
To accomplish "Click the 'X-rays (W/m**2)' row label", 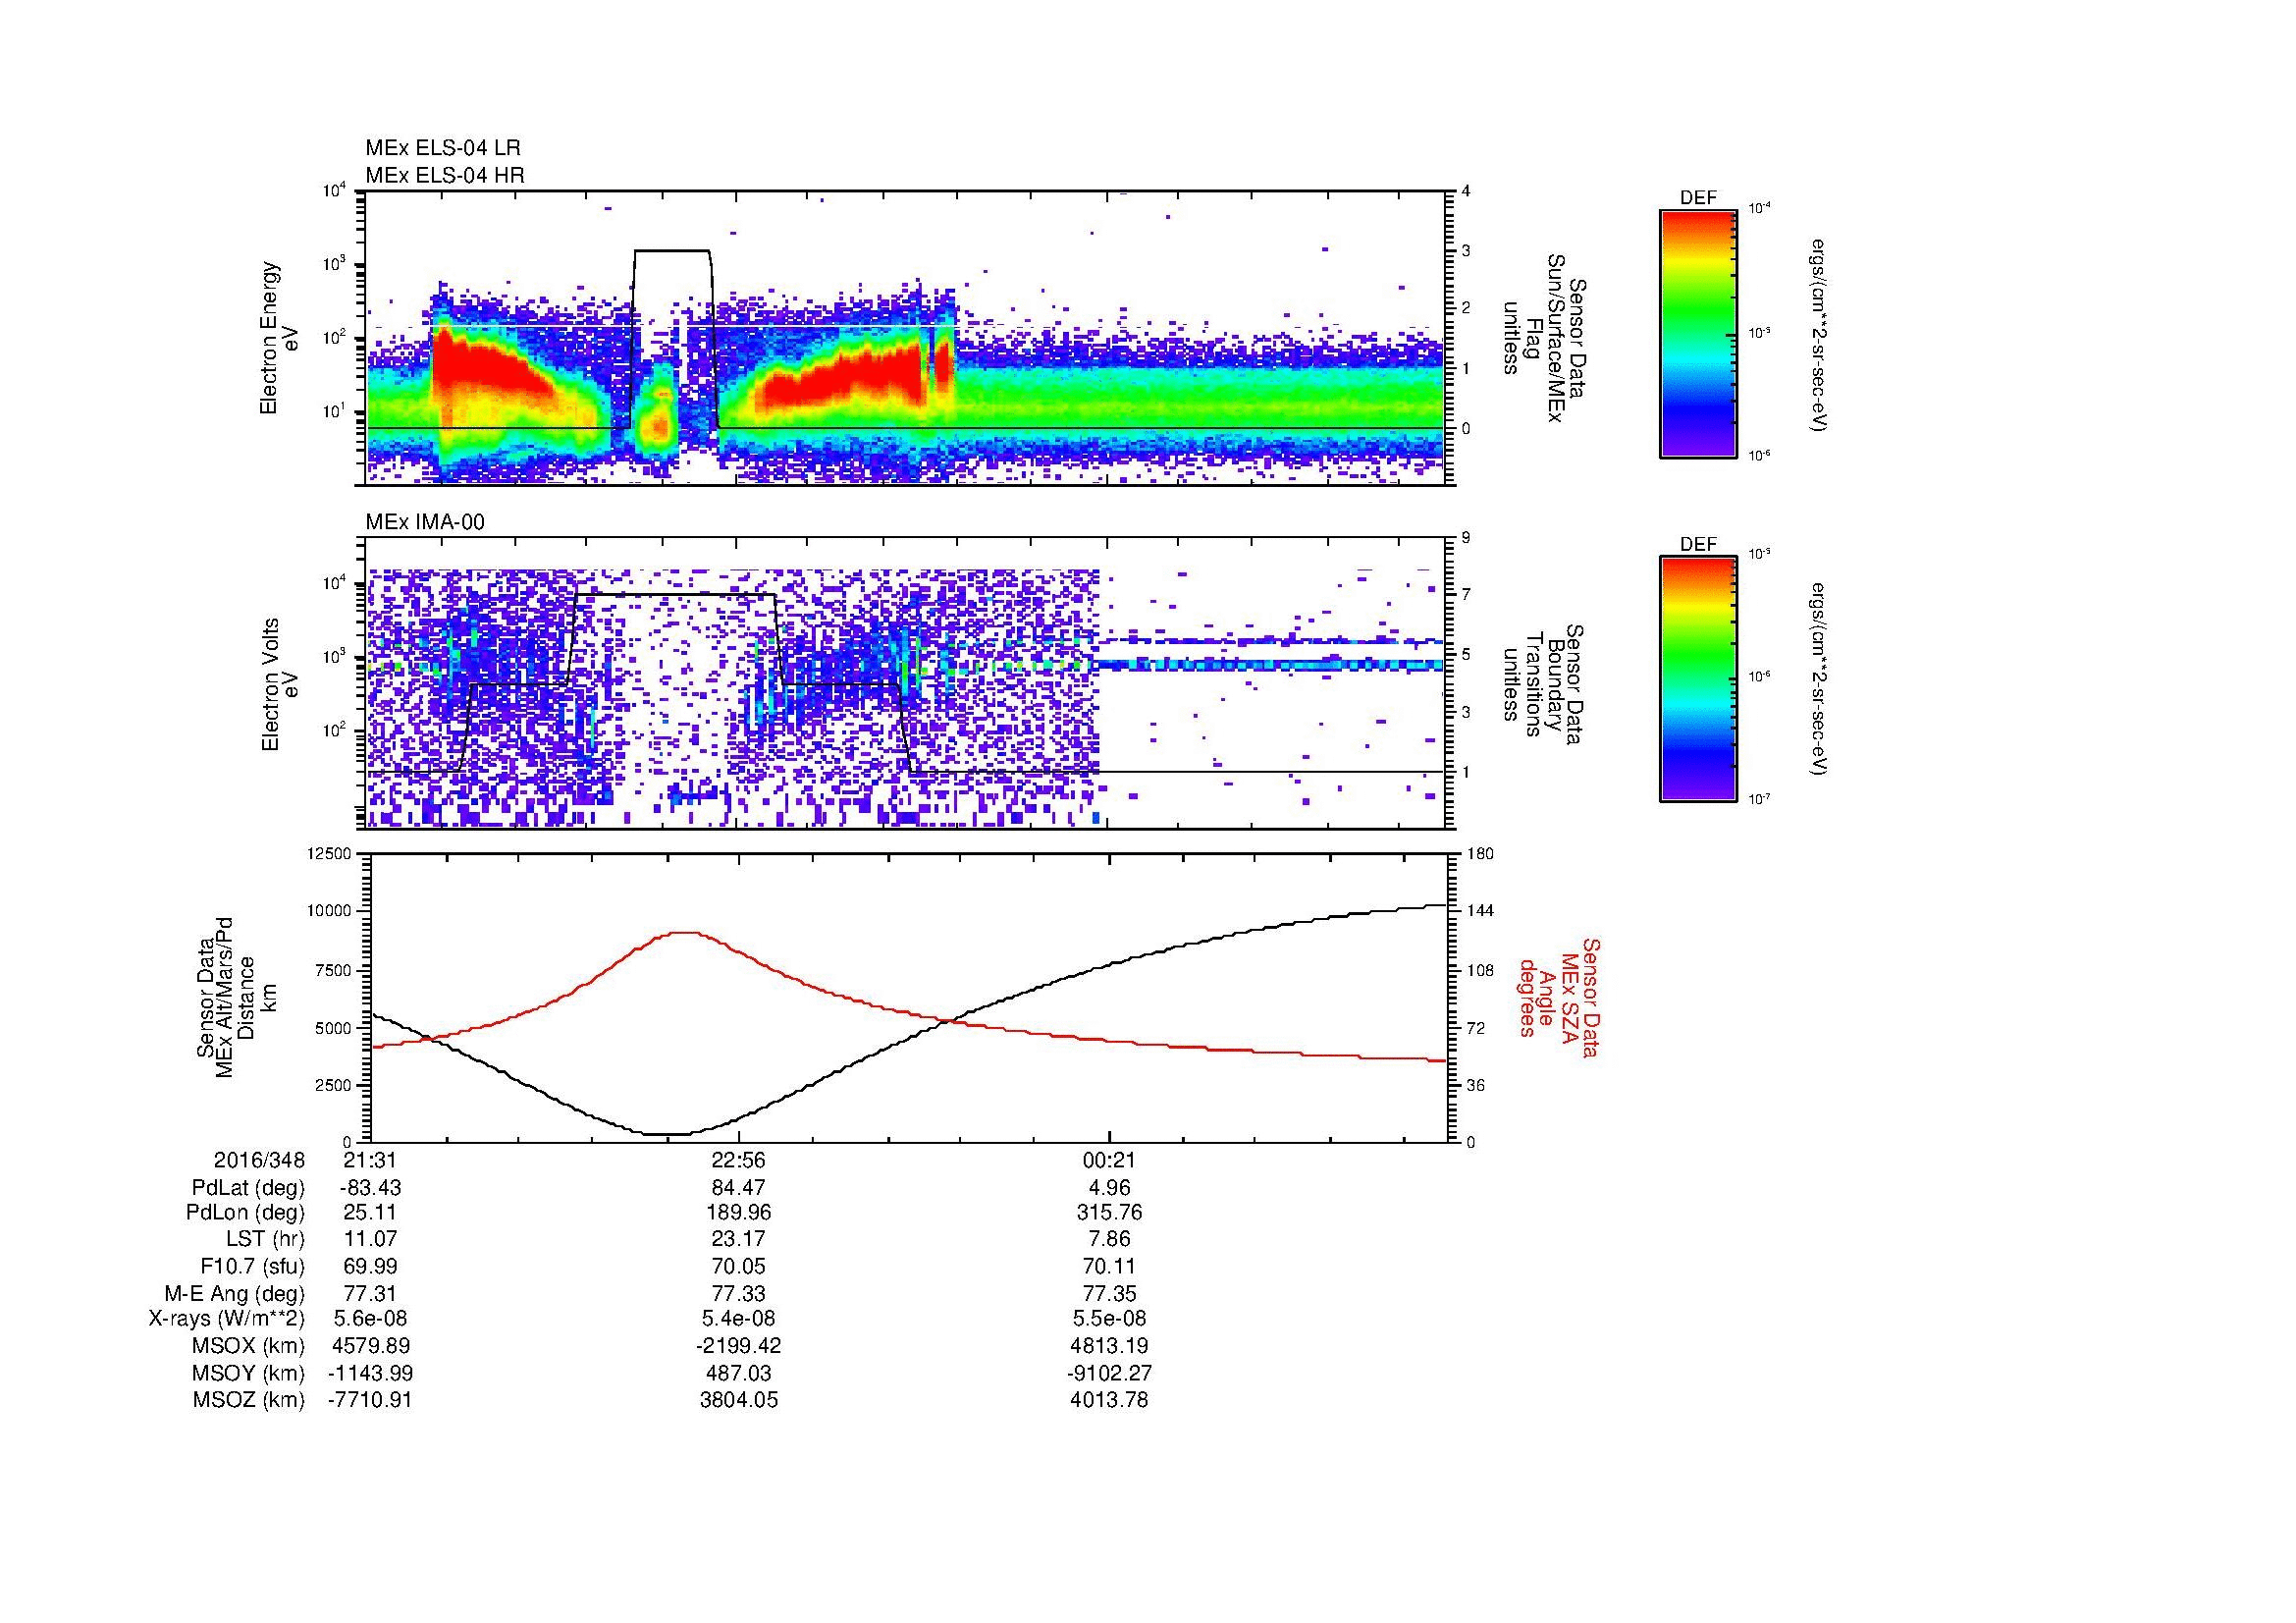I will coord(227,1319).
